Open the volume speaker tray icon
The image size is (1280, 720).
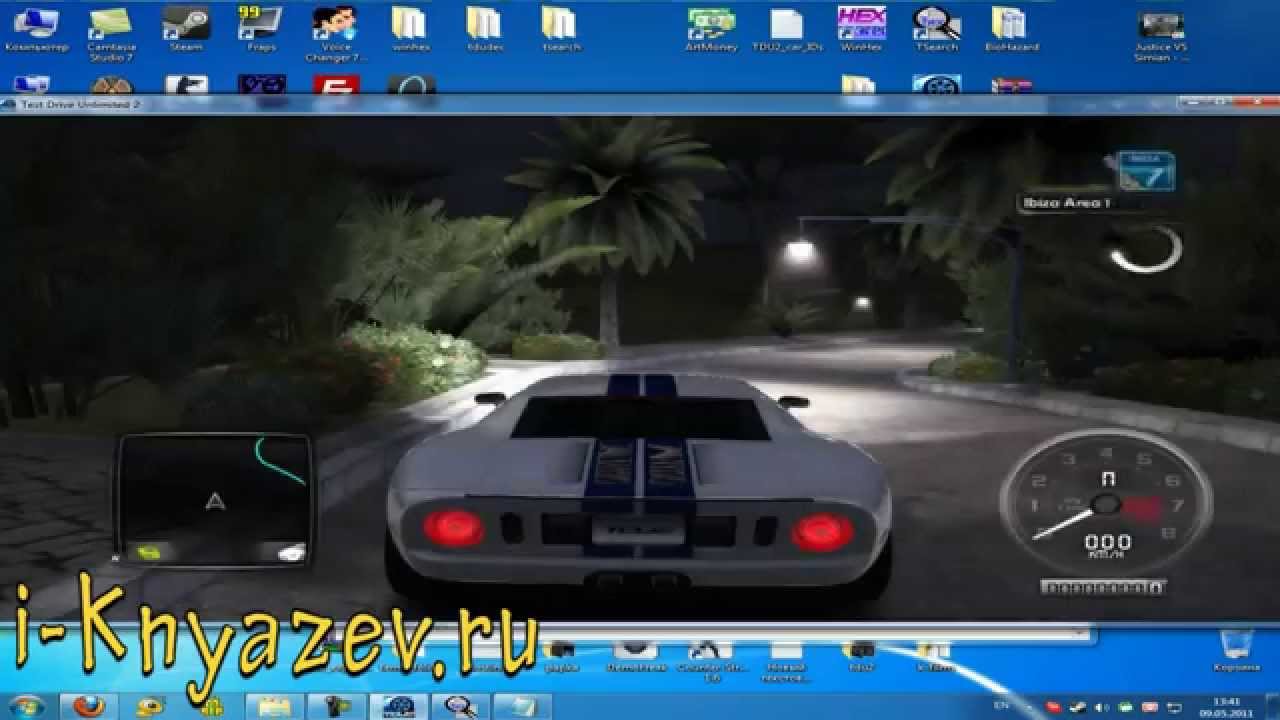(x=1102, y=706)
